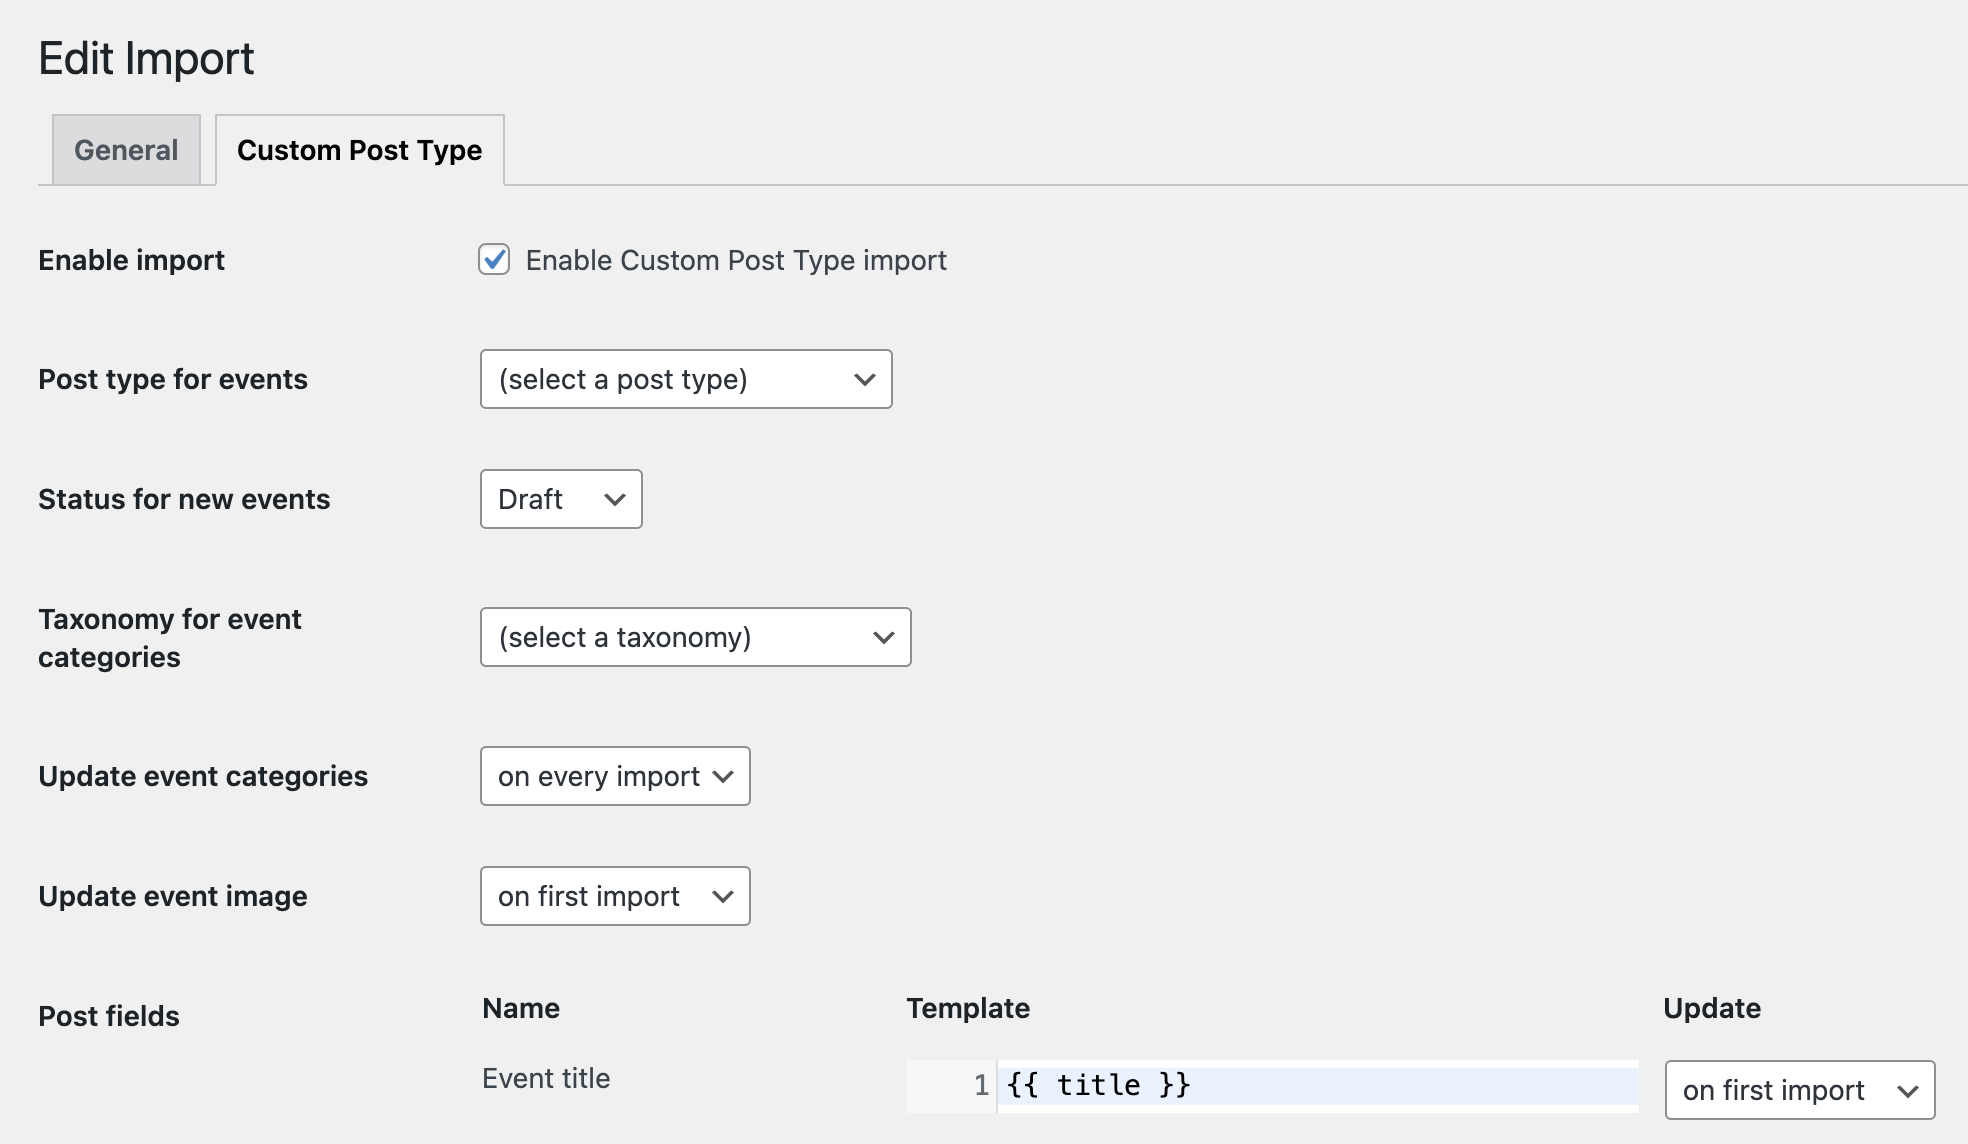The height and width of the screenshot is (1144, 1968).
Task: Click chevron on event image select
Action: pyautogui.click(x=723, y=897)
